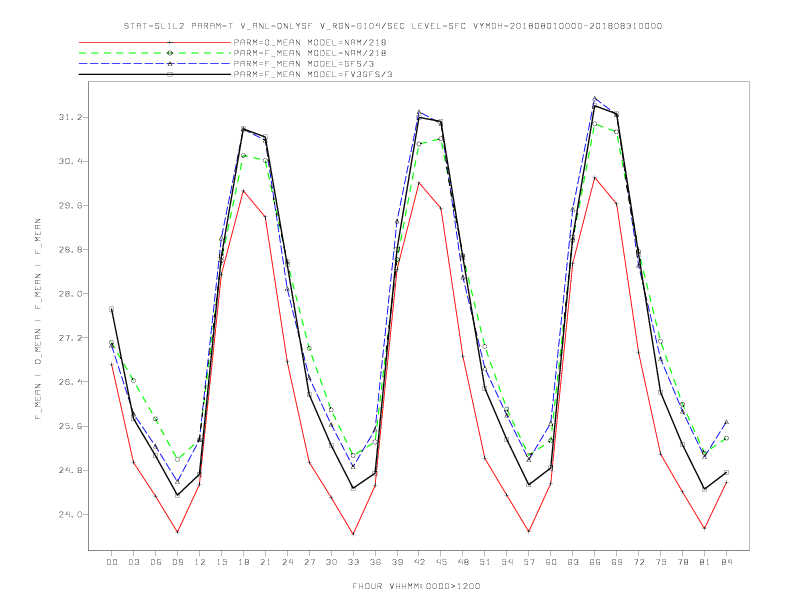Click the x-axis tick label 18
This screenshot has width=792, height=612.
(x=243, y=562)
